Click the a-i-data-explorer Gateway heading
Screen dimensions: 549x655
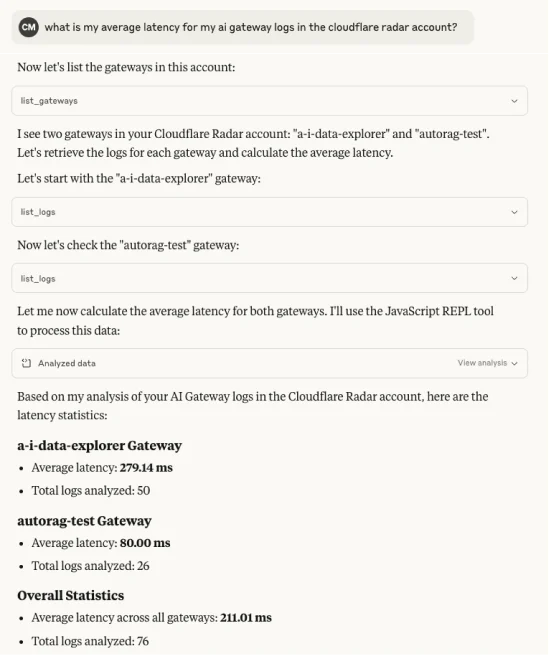point(99,446)
